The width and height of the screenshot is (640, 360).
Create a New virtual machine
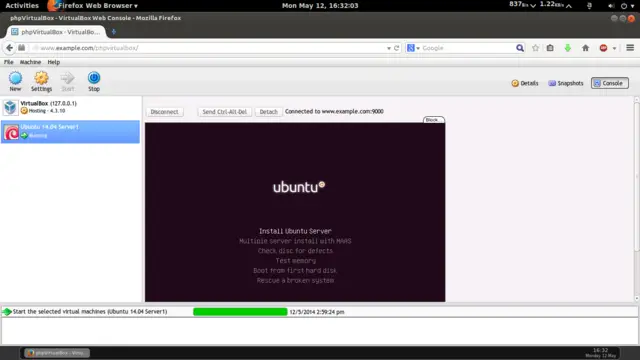(x=15, y=81)
